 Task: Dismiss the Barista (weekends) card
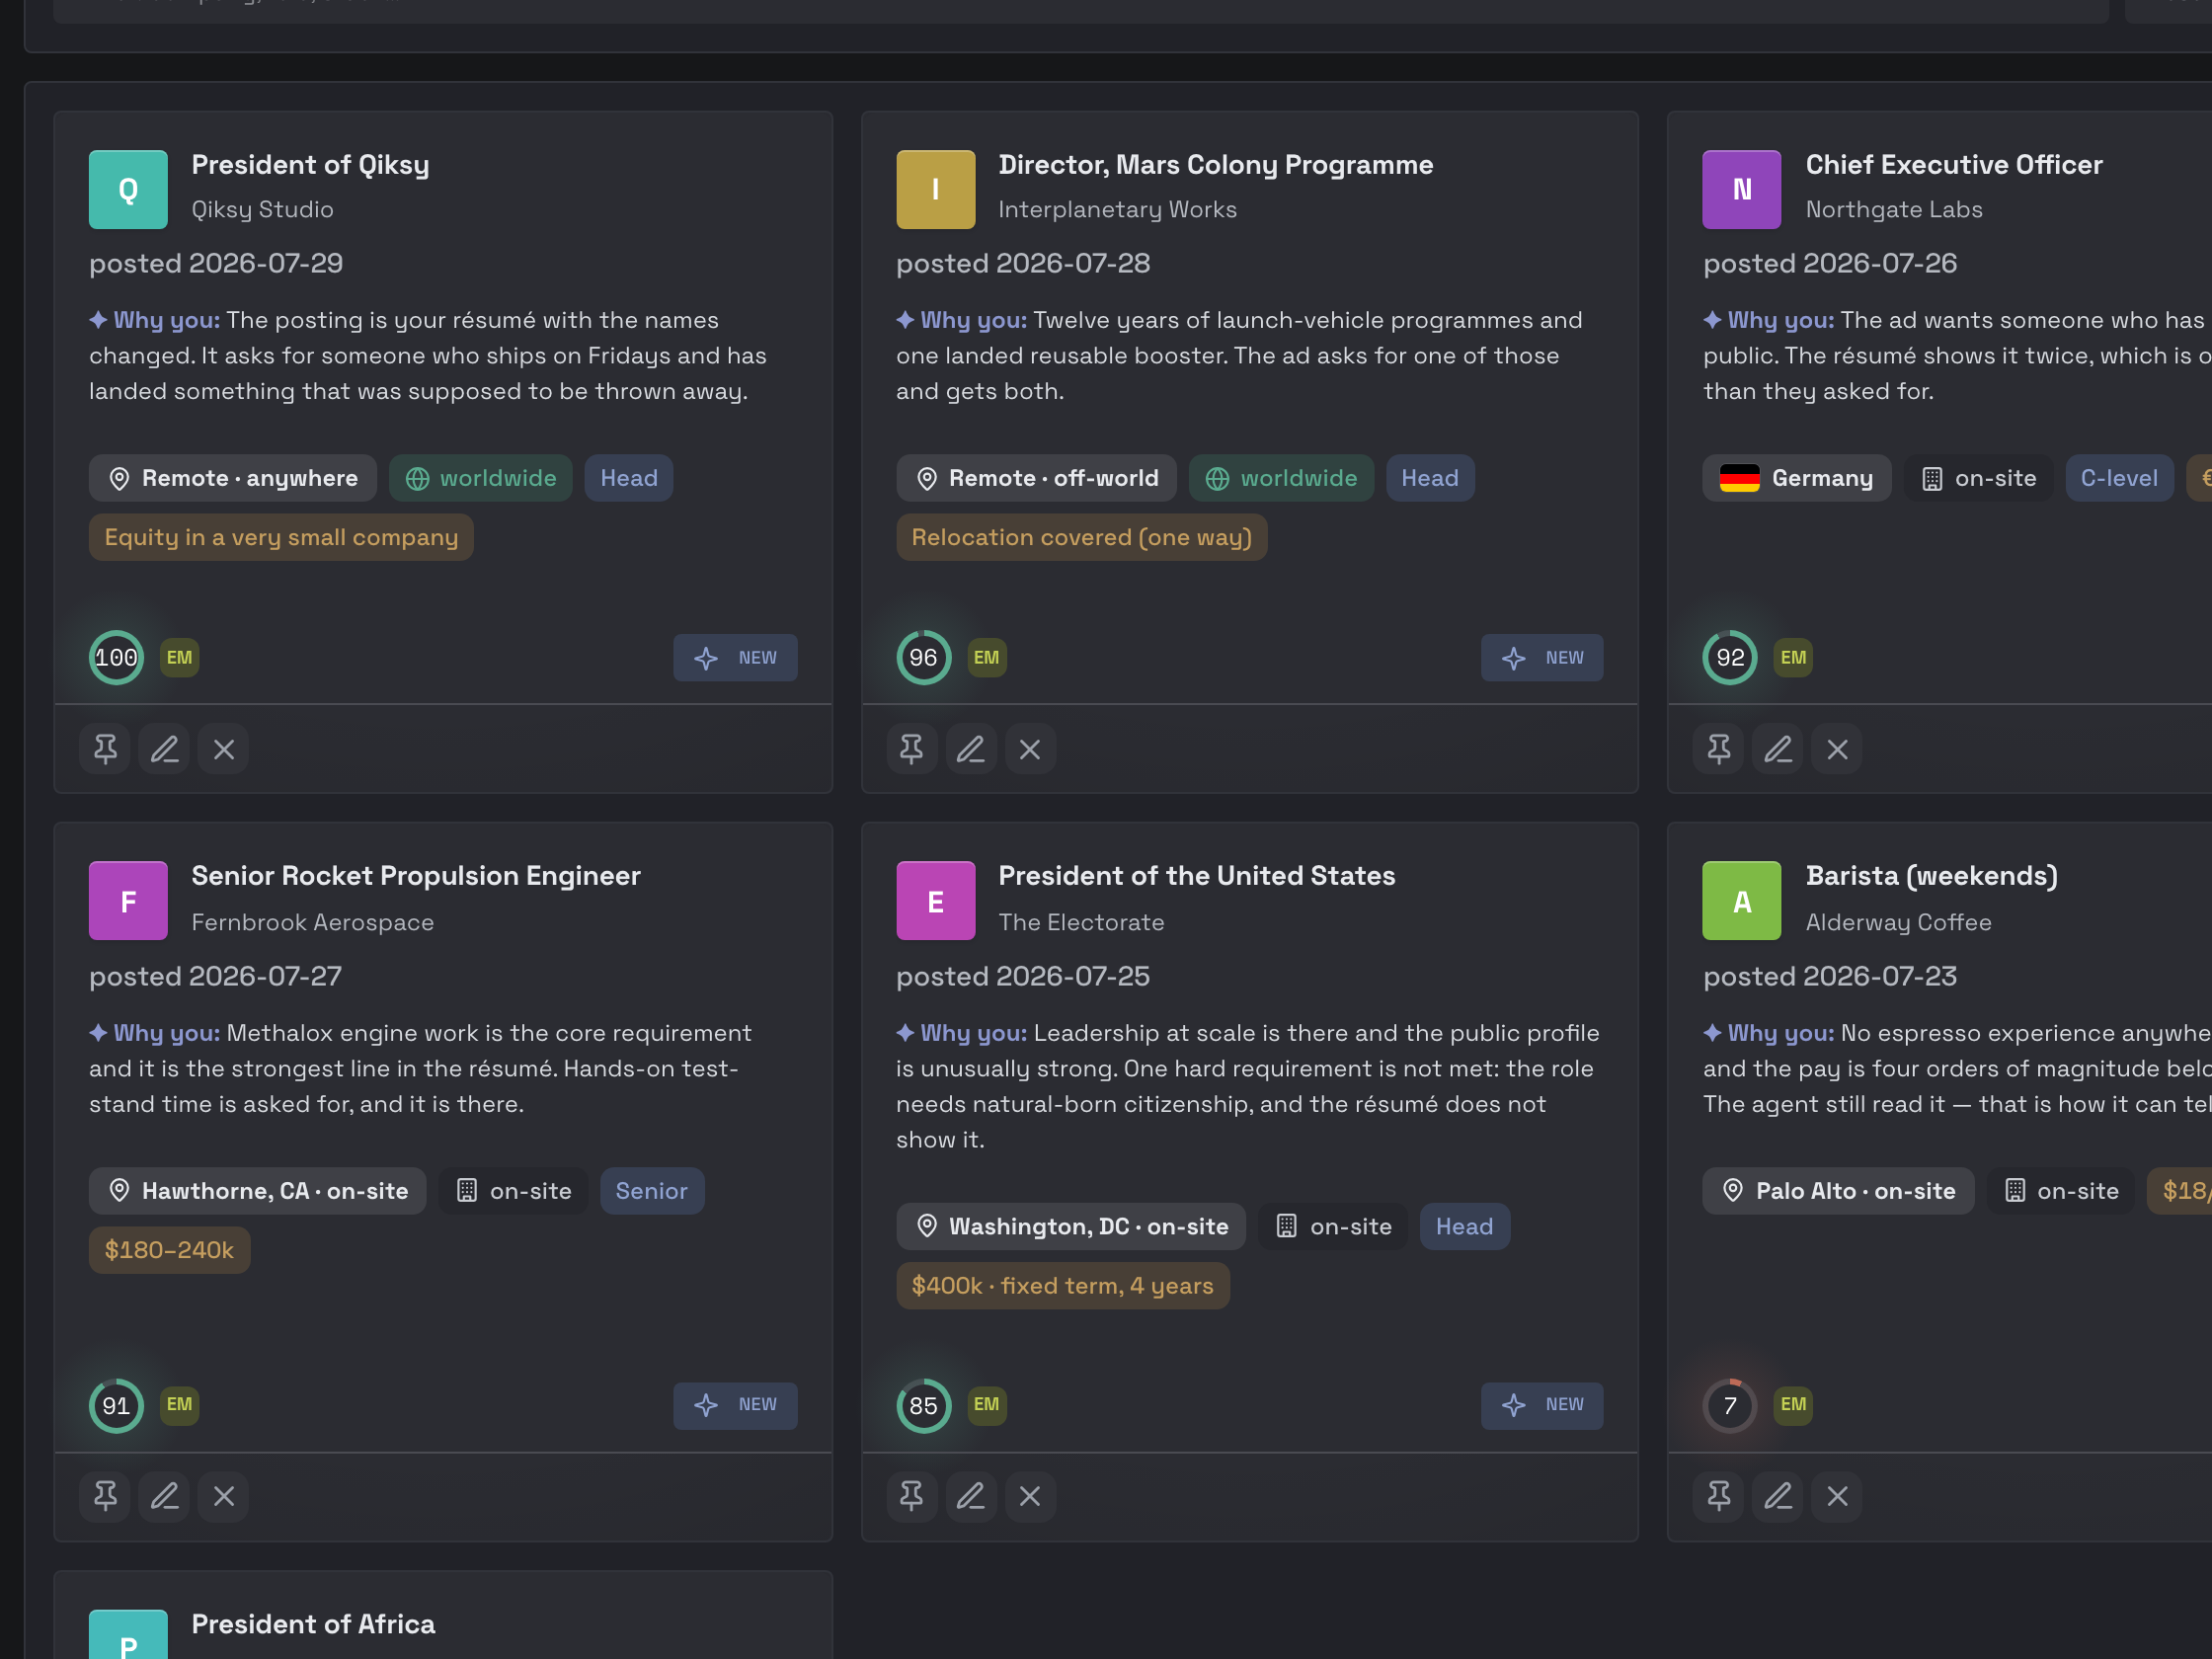point(1837,1496)
